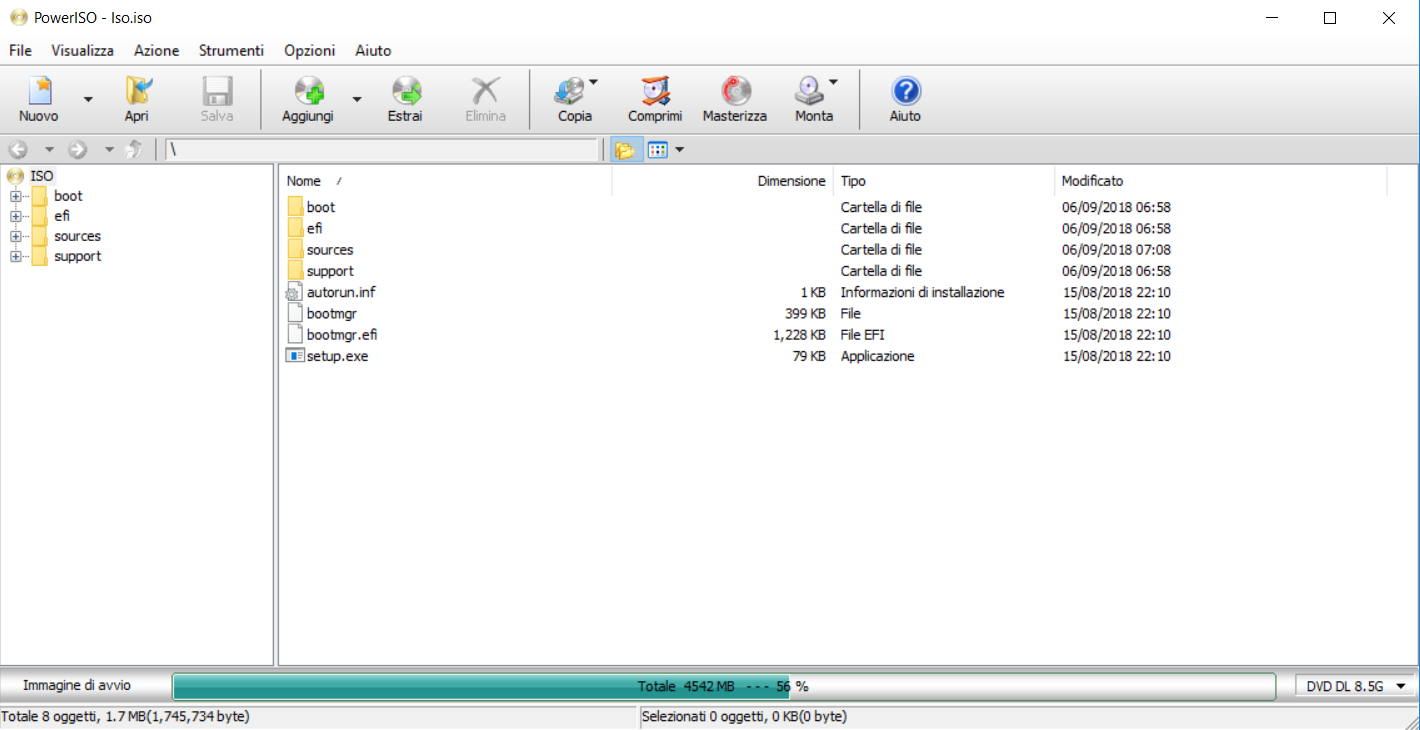Open the Opzioni menu
The height and width of the screenshot is (730, 1420).
[x=310, y=50]
